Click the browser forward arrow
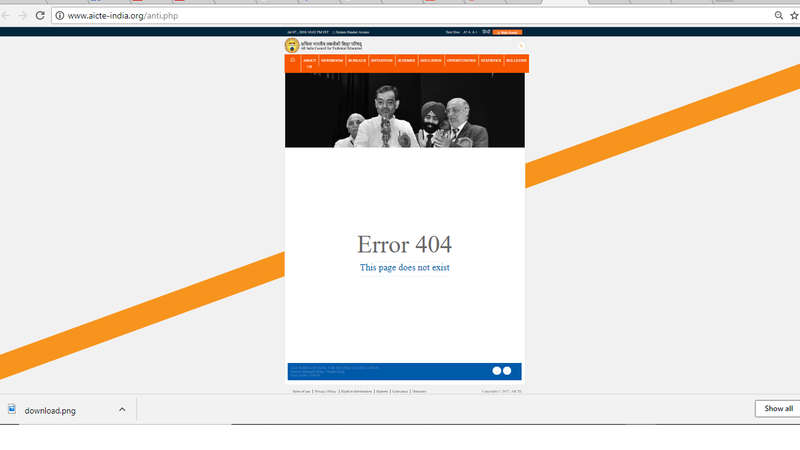This screenshot has height=450, width=800. click(22, 15)
